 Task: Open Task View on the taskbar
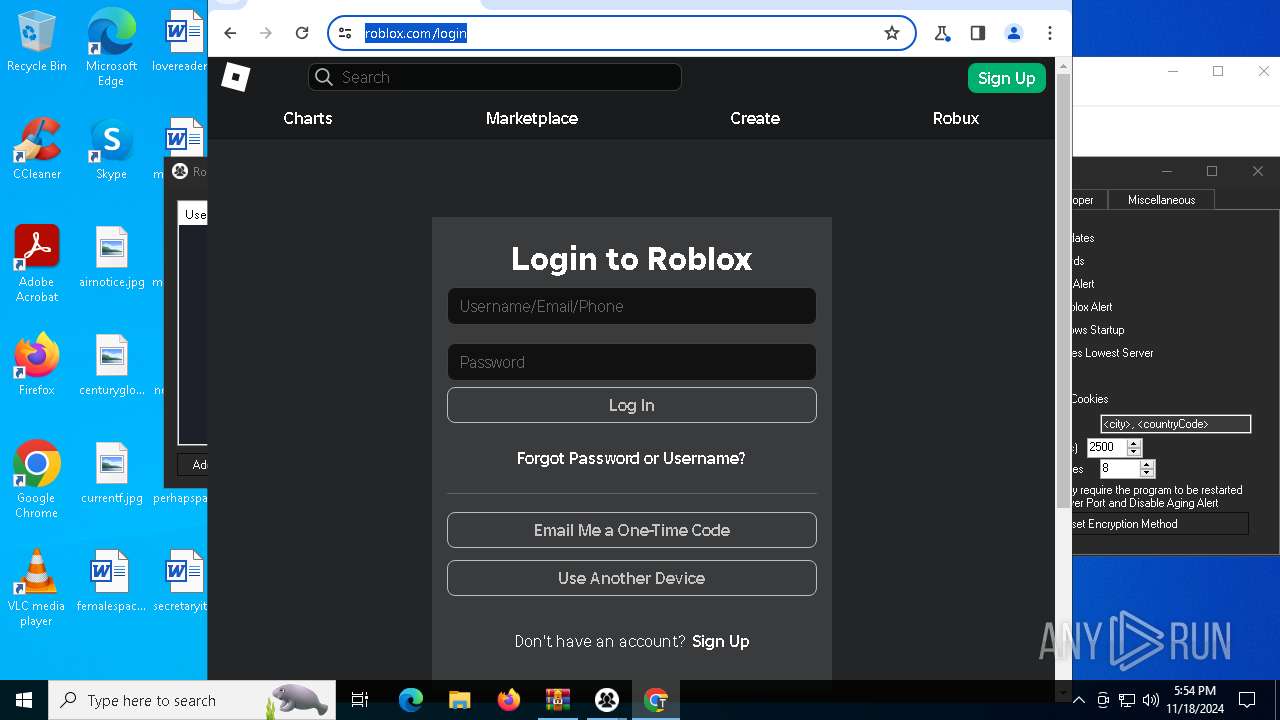click(x=361, y=700)
